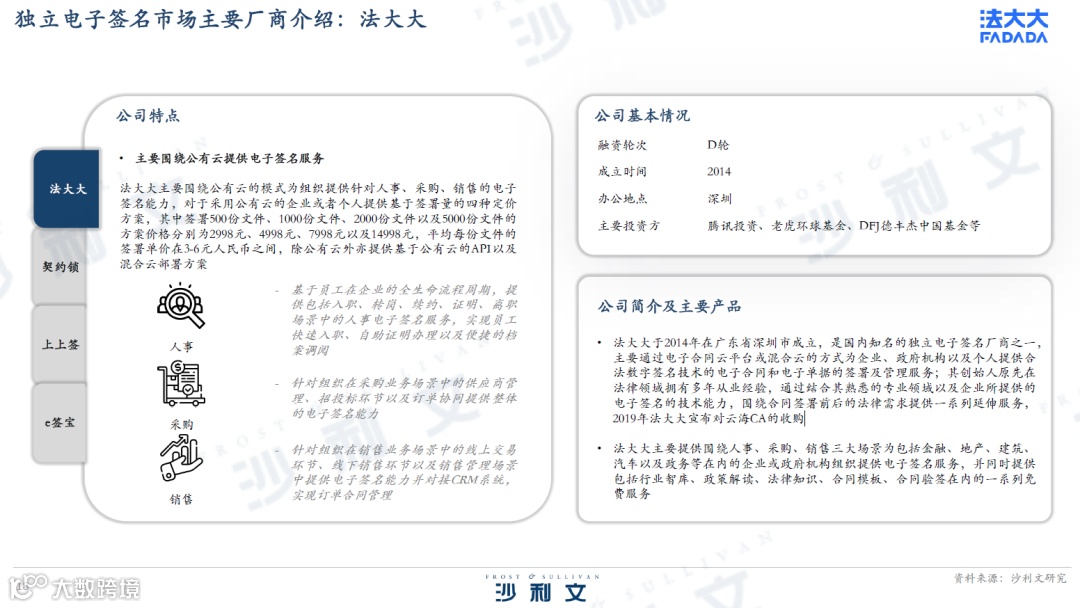Screen dimensions: 1080x608
Task: Click the 深圳 office location value
Action: click(719, 198)
